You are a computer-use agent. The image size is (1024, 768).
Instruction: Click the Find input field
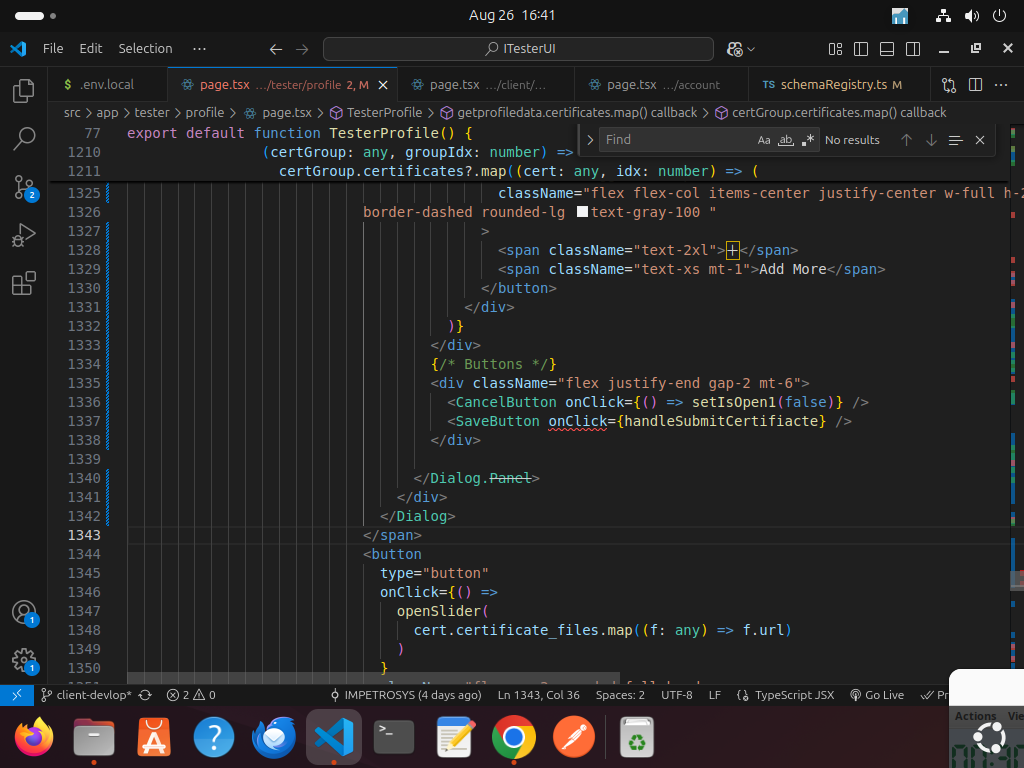tap(675, 140)
